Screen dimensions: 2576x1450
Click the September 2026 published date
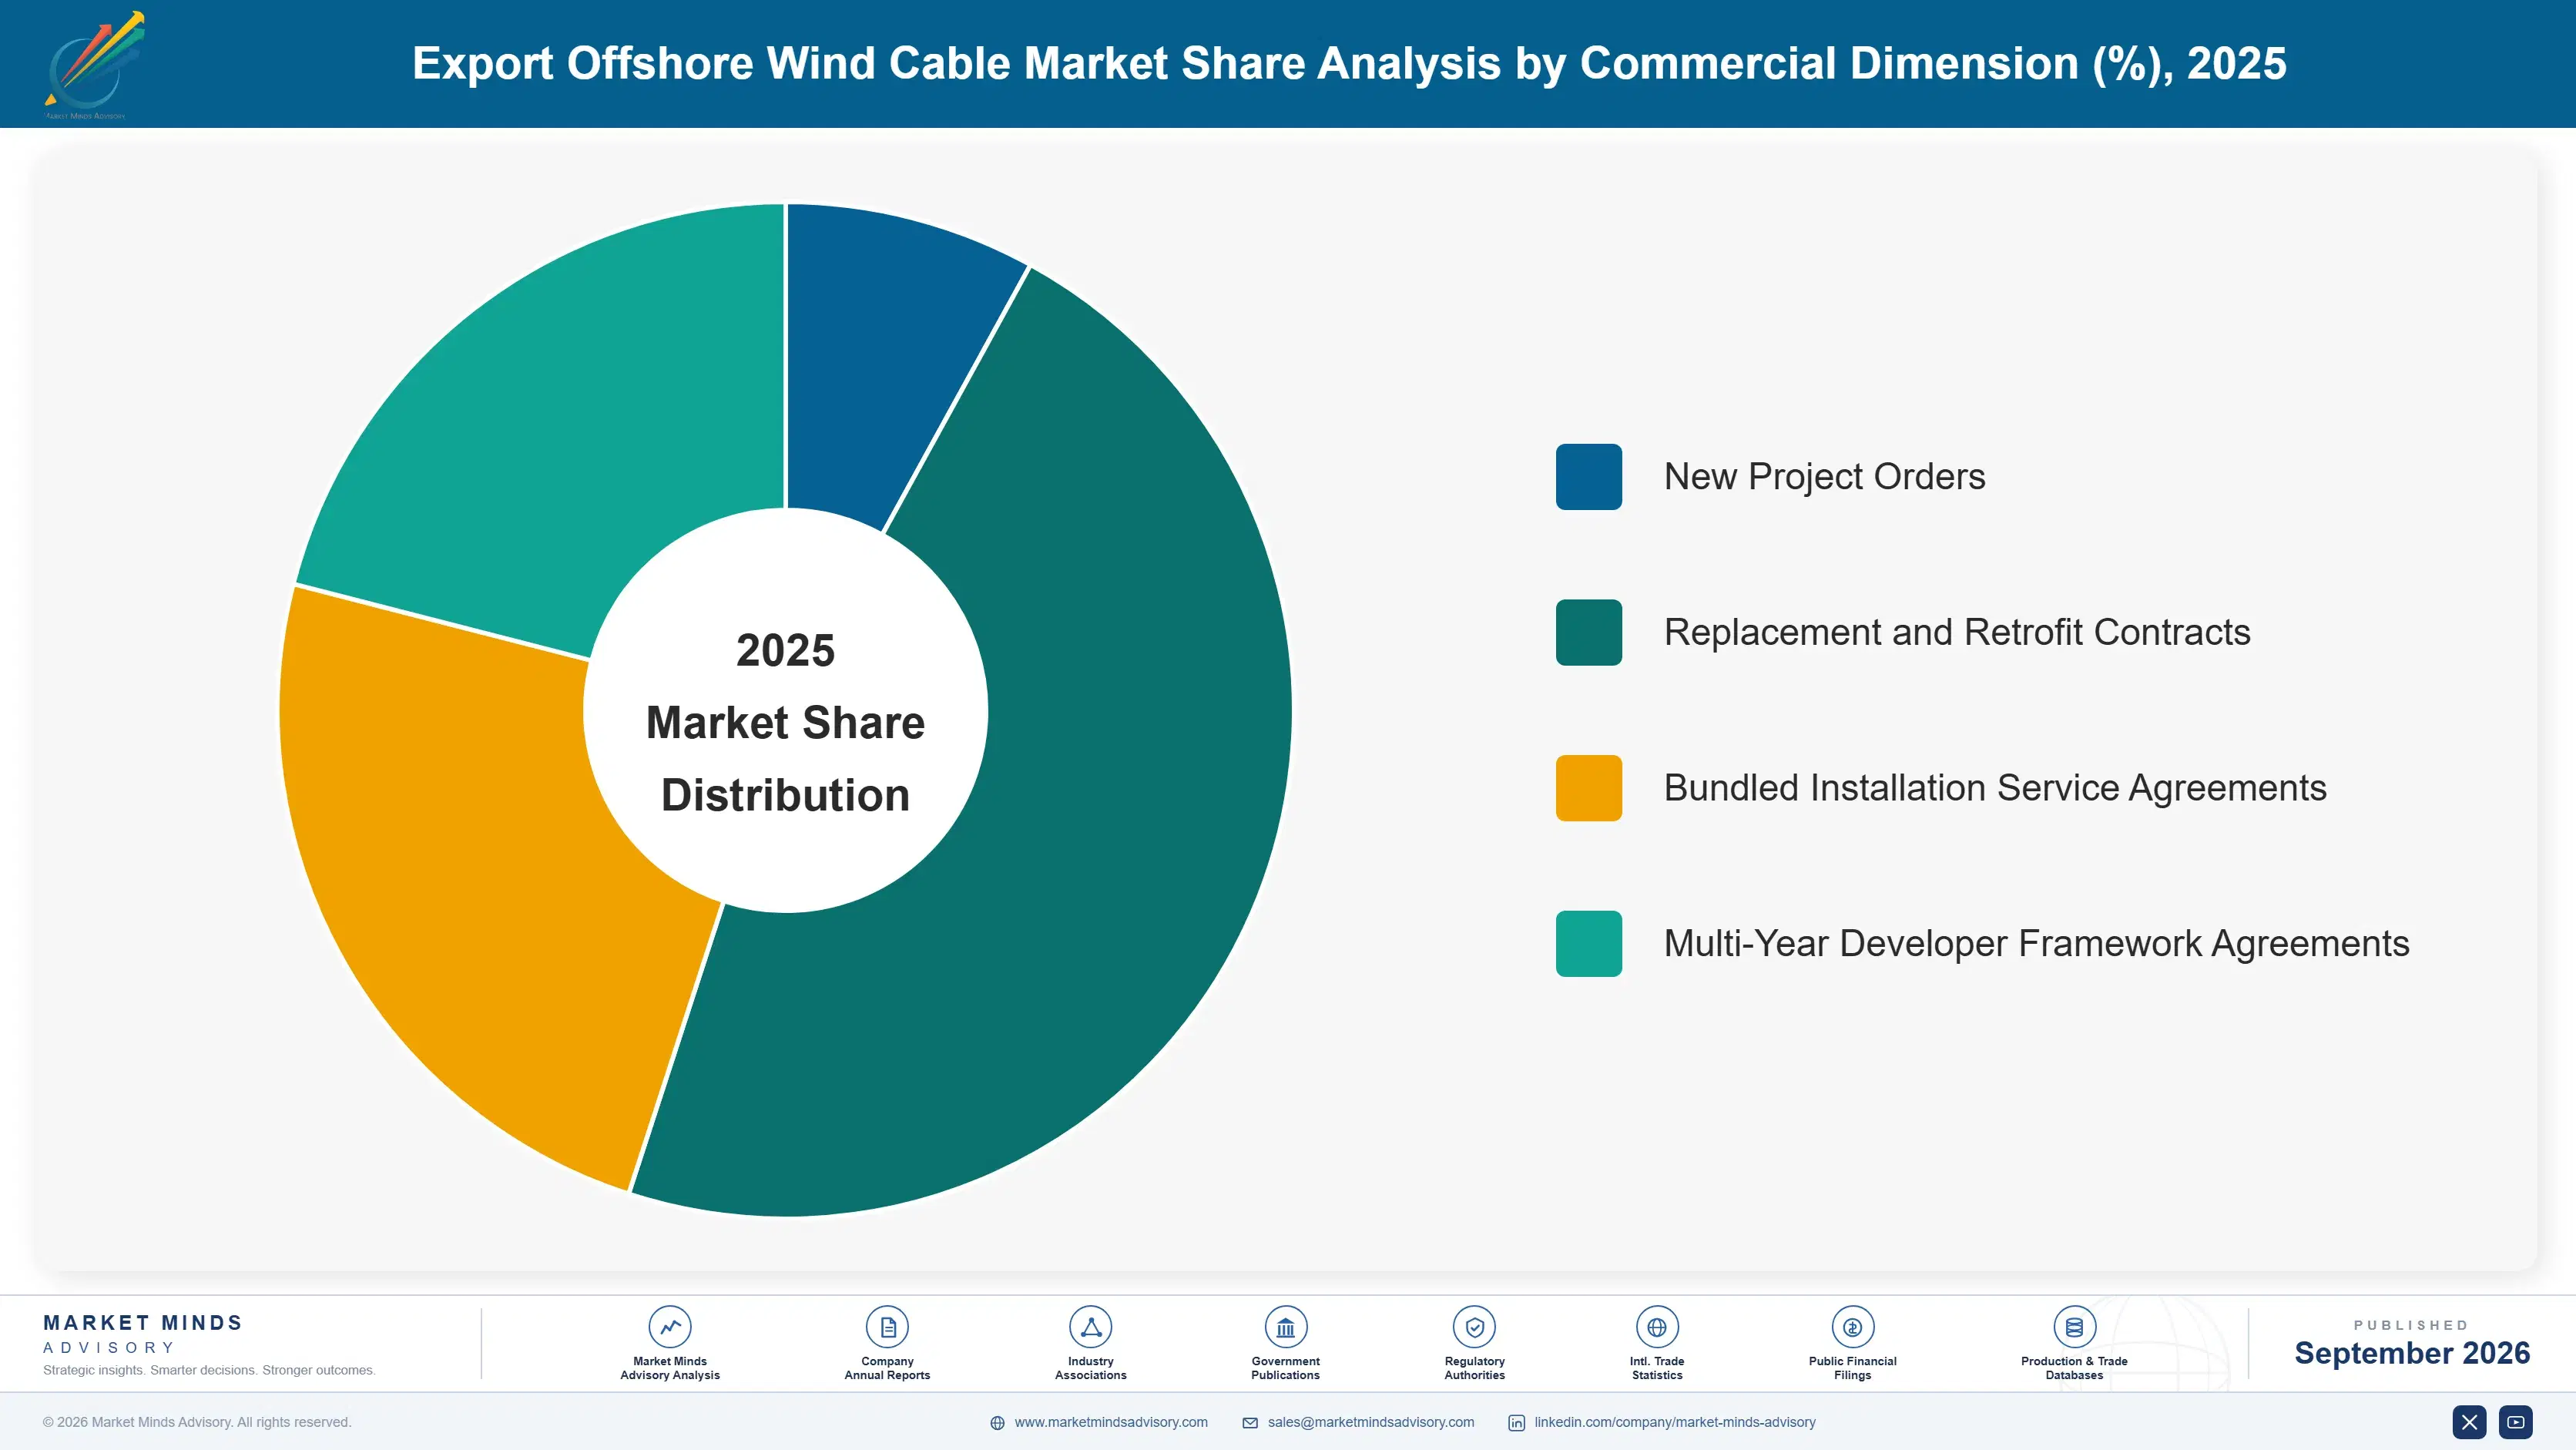tap(2411, 1353)
